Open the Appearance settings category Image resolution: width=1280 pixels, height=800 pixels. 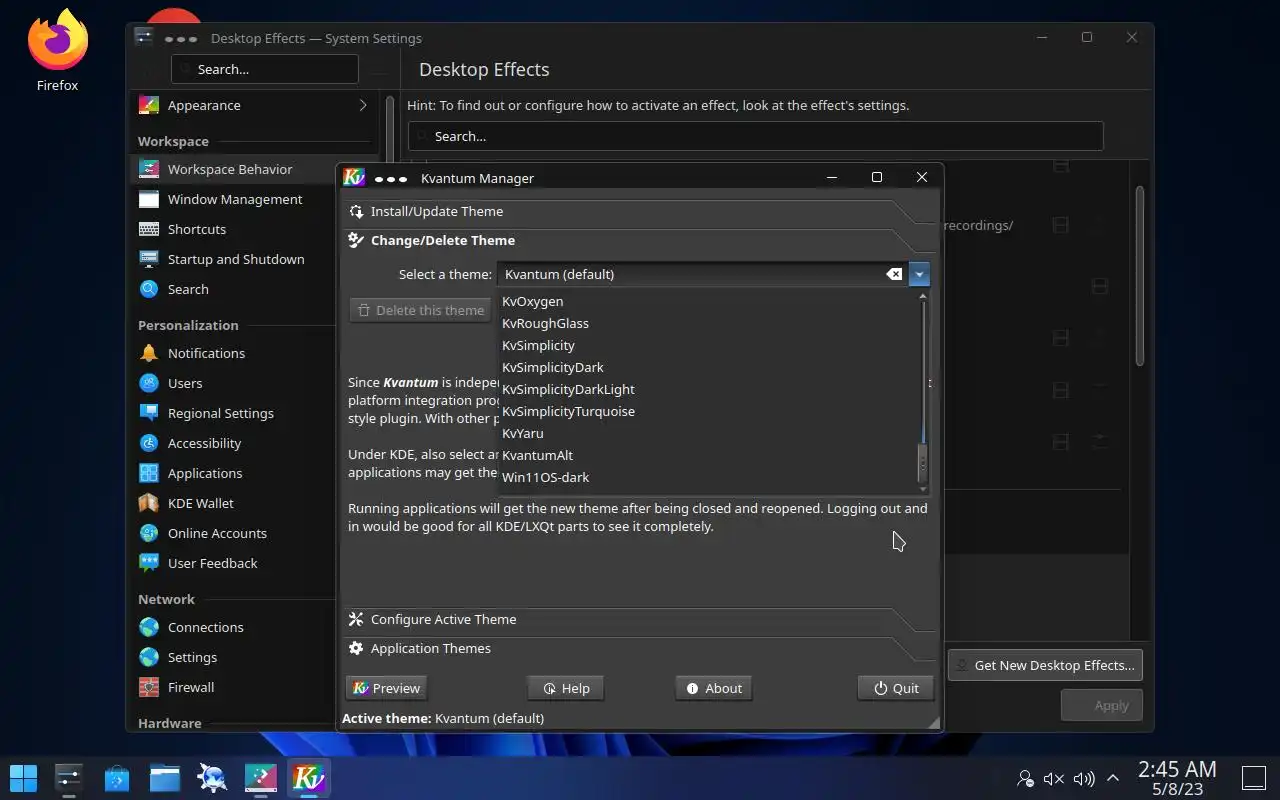[x=254, y=105]
